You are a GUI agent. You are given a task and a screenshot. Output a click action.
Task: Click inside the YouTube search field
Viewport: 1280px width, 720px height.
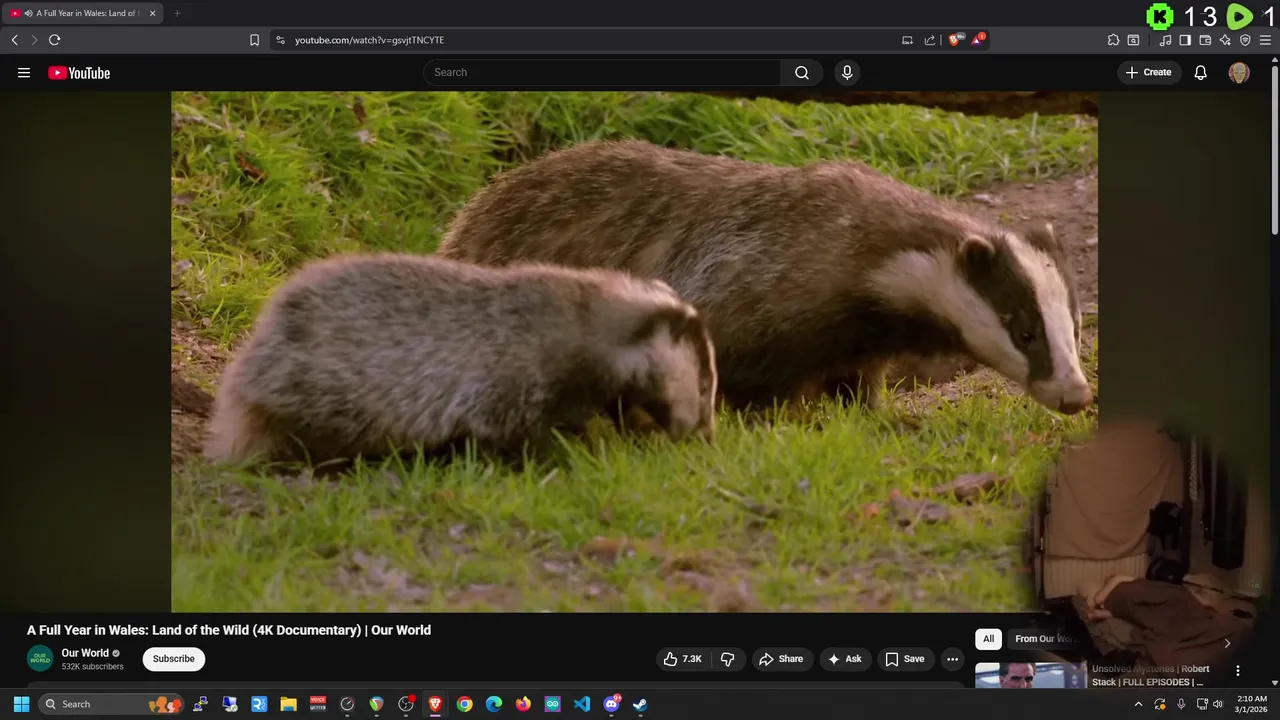pos(600,72)
